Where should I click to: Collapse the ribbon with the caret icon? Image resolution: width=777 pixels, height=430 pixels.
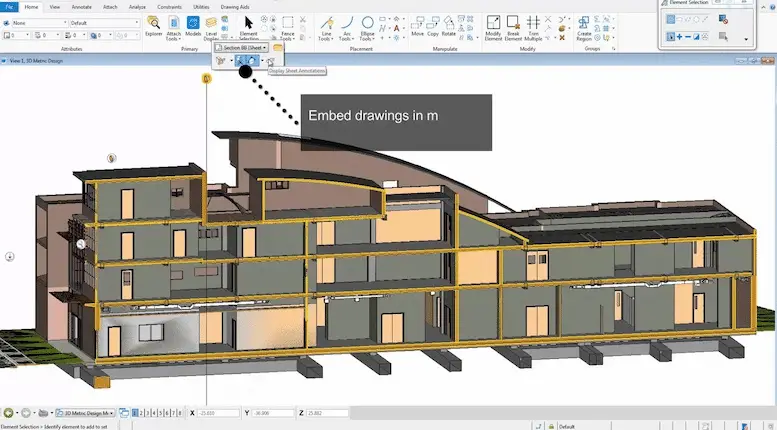(x=764, y=7)
